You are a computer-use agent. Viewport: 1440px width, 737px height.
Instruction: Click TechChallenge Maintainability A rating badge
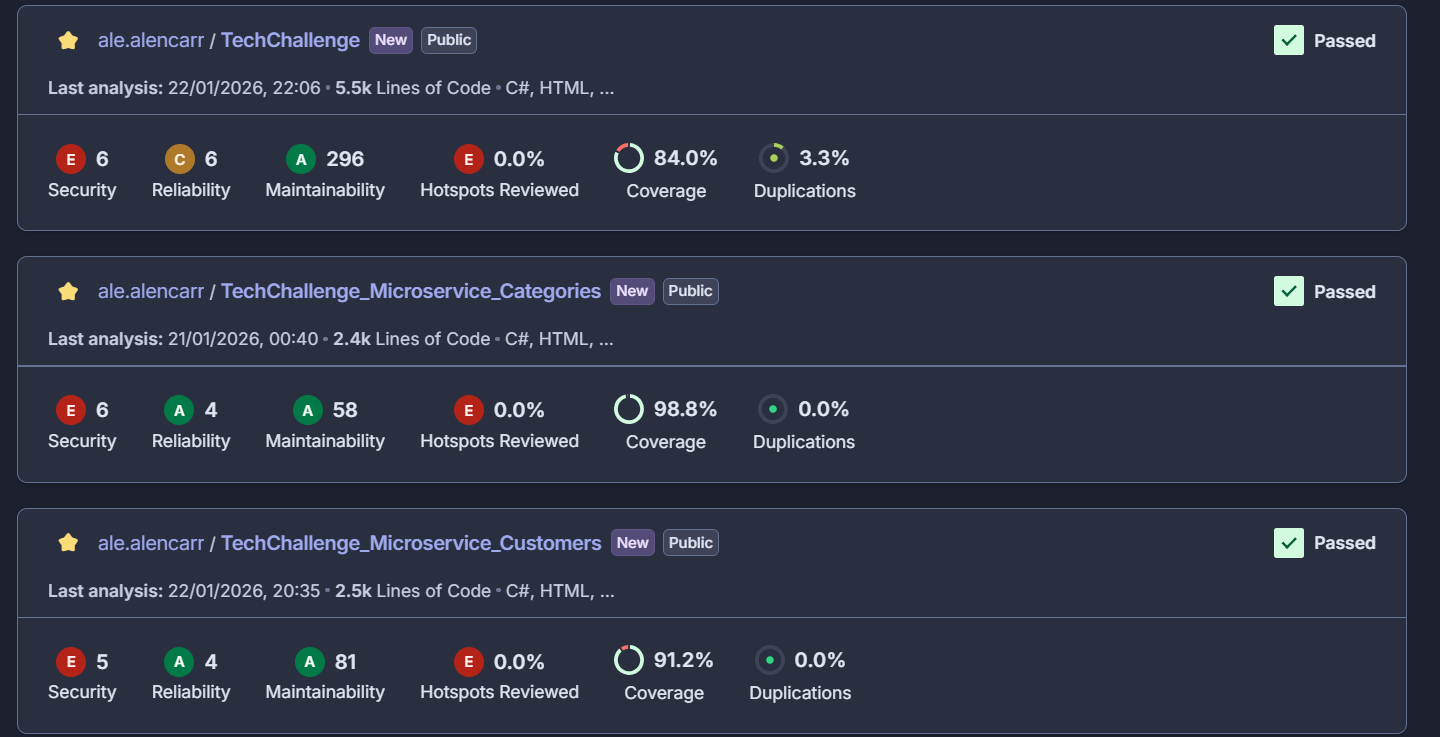coord(300,159)
